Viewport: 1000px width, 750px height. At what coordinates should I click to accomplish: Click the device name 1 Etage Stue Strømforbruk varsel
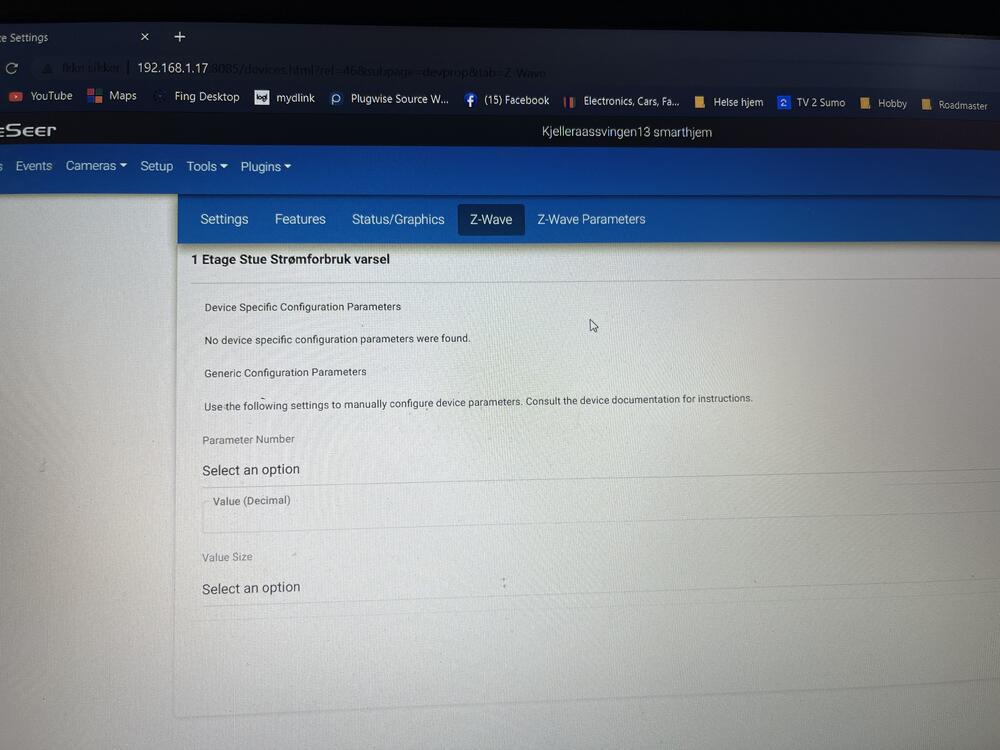pos(290,260)
